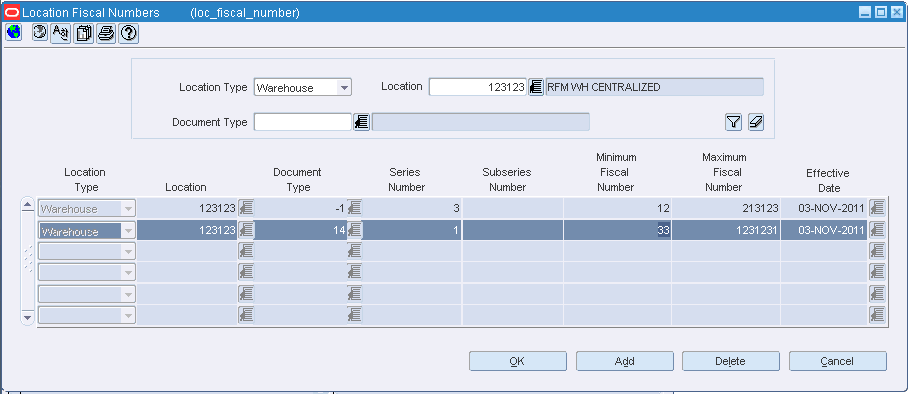
Task: Click the blue and green globe toolbar icon
Action: (13, 32)
